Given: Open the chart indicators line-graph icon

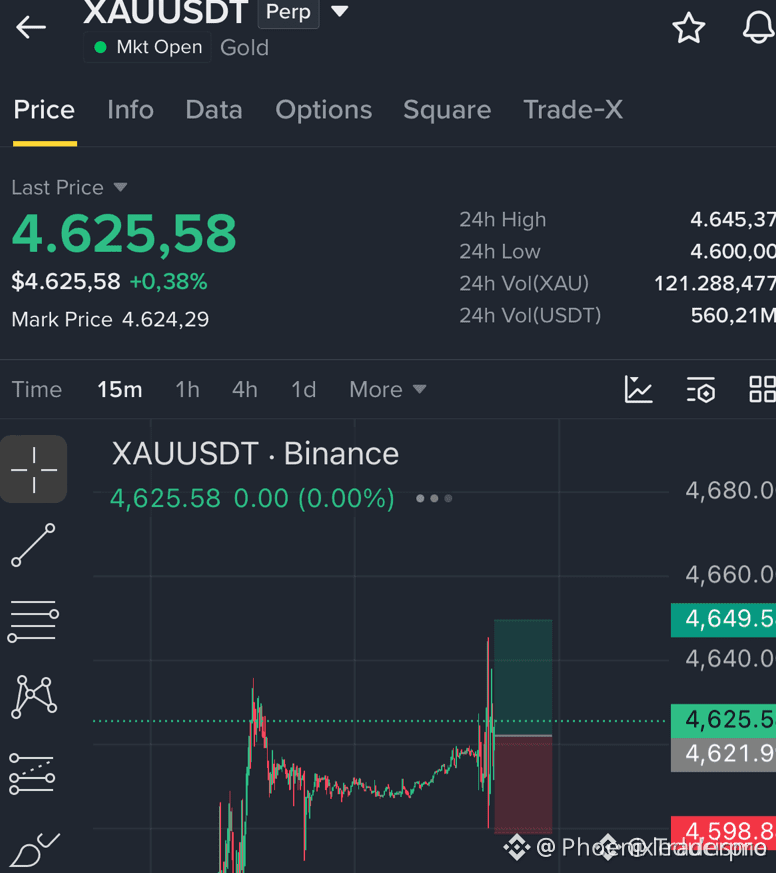Looking at the screenshot, I should 638,389.
